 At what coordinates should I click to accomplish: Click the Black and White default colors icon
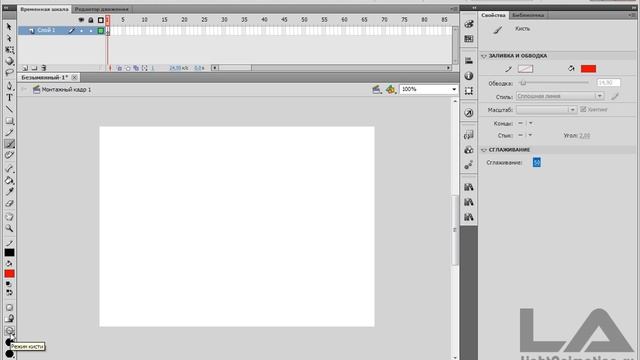(x=9, y=284)
